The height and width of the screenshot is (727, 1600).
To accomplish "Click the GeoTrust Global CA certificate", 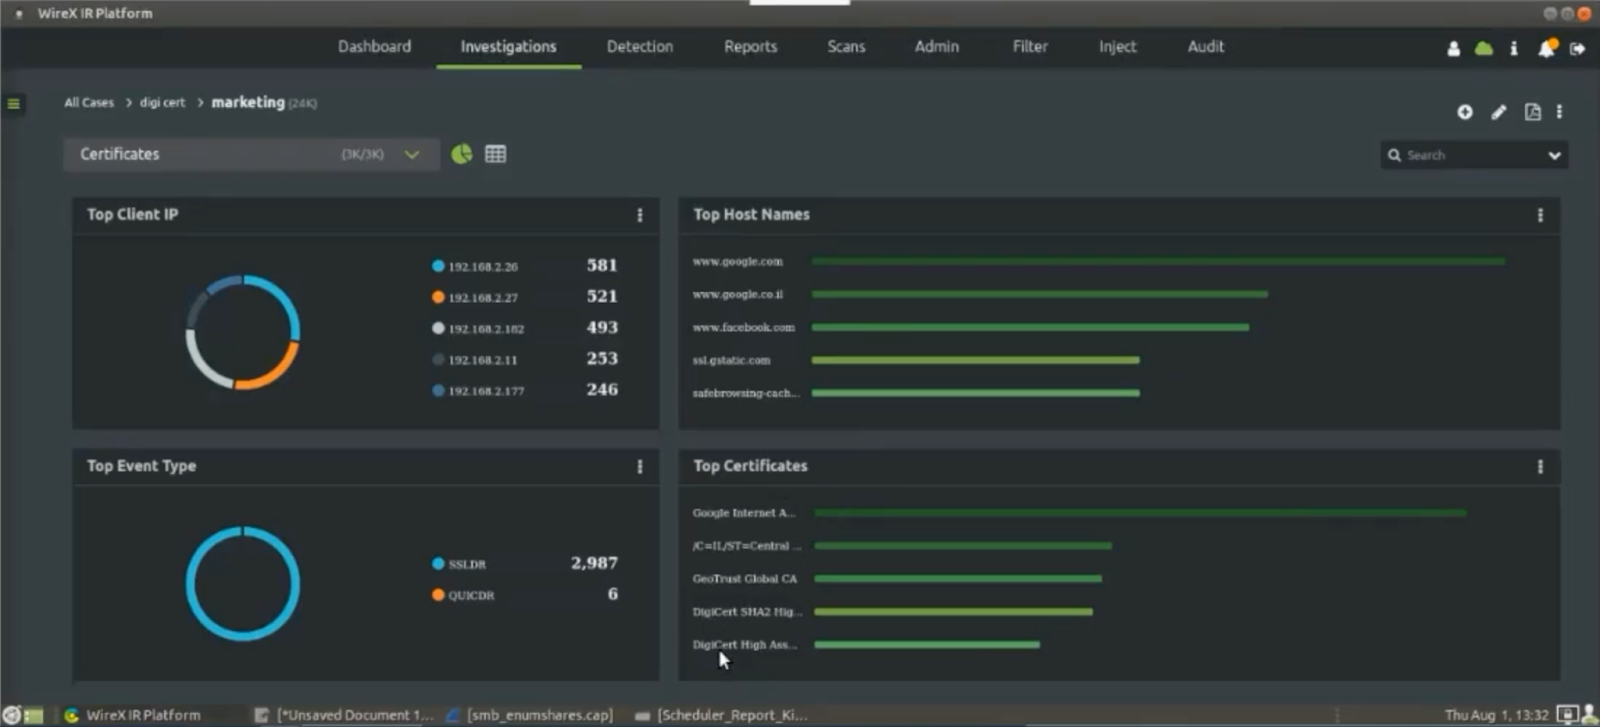I will pyautogui.click(x=745, y=579).
